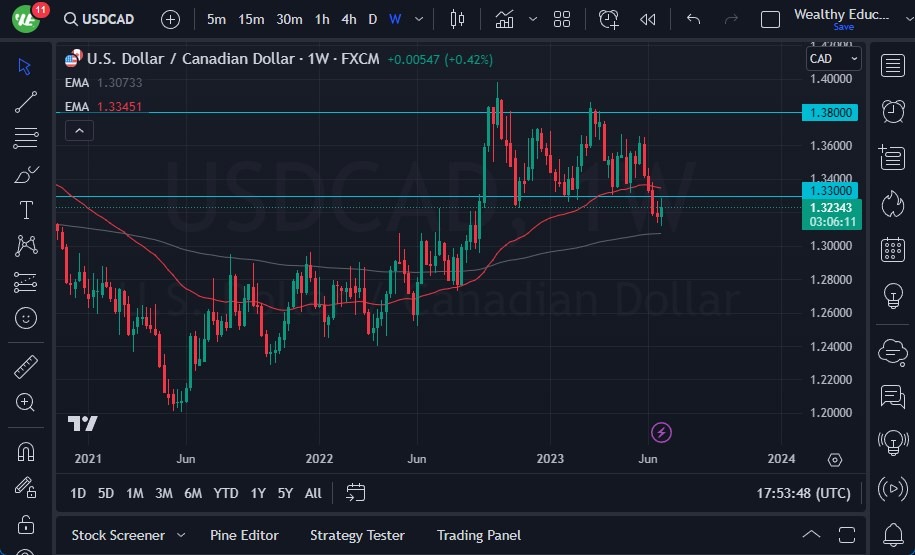Image resolution: width=915 pixels, height=555 pixels.
Task: Select the Text tool in left toolbar
Action: coord(26,210)
